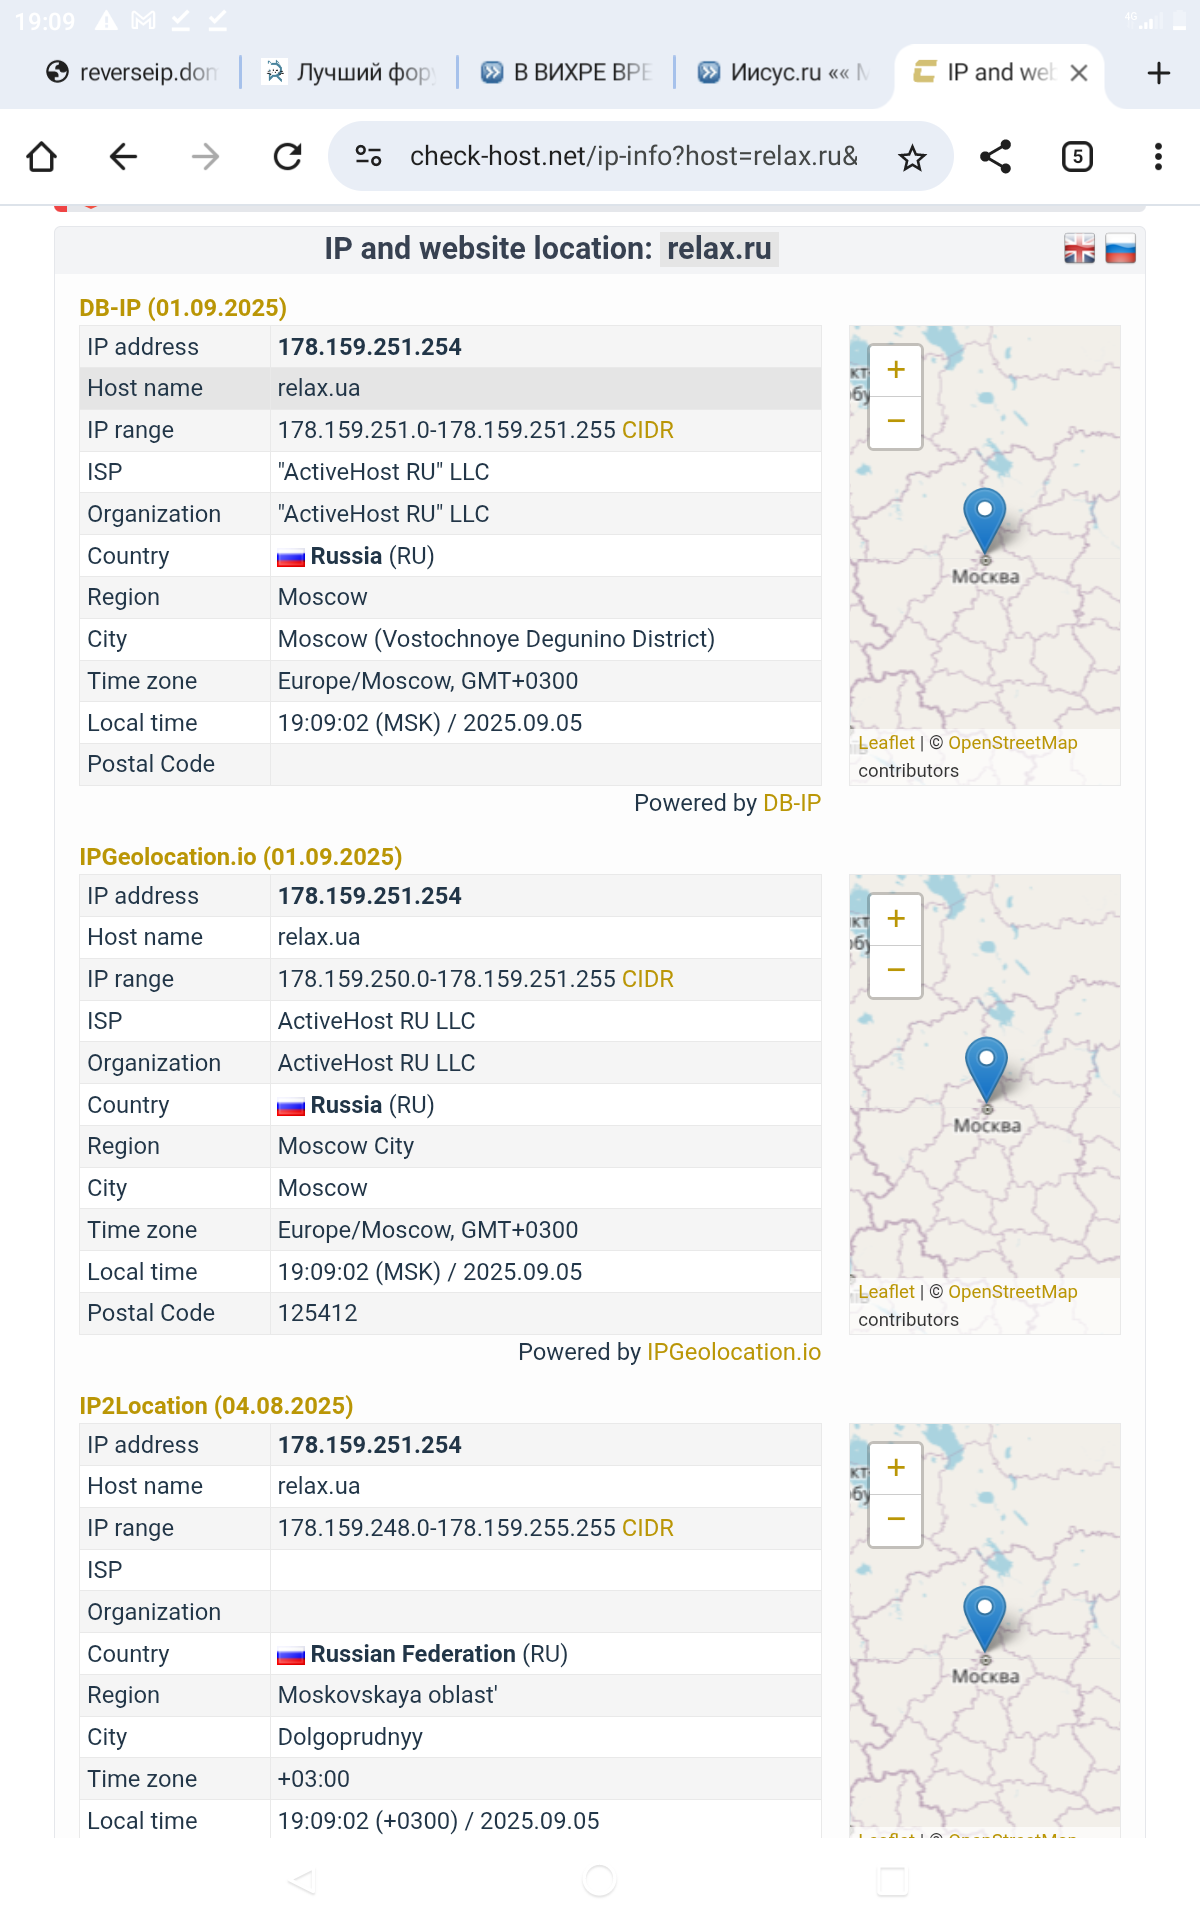Tap the Android home navigation circle
The image size is (1200, 1920).
coord(599,1881)
